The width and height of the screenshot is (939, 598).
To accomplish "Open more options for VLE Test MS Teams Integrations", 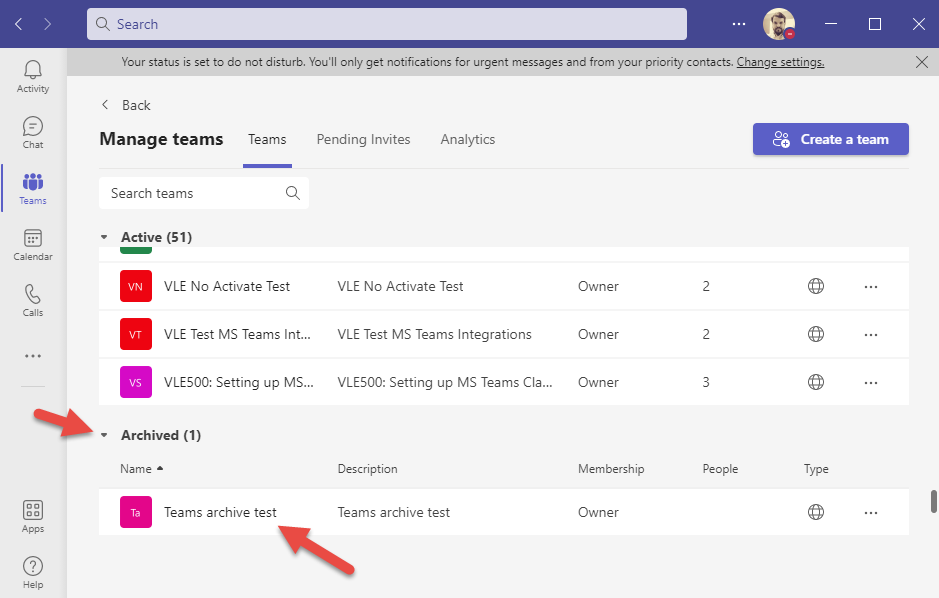I will click(x=871, y=335).
